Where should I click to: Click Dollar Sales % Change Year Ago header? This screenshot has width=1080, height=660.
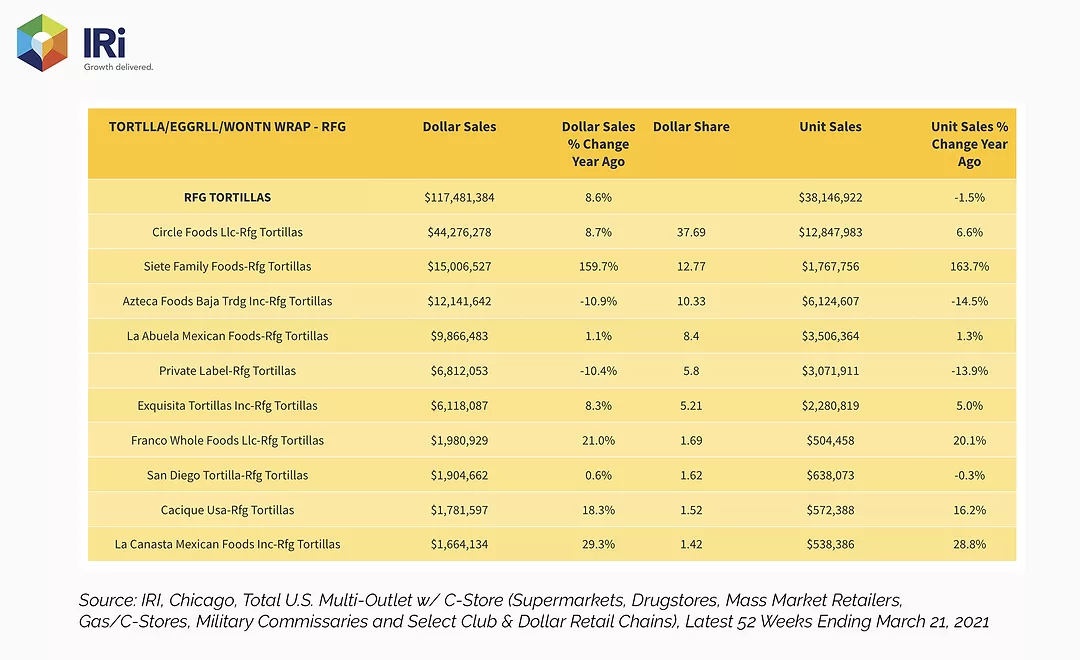[598, 144]
